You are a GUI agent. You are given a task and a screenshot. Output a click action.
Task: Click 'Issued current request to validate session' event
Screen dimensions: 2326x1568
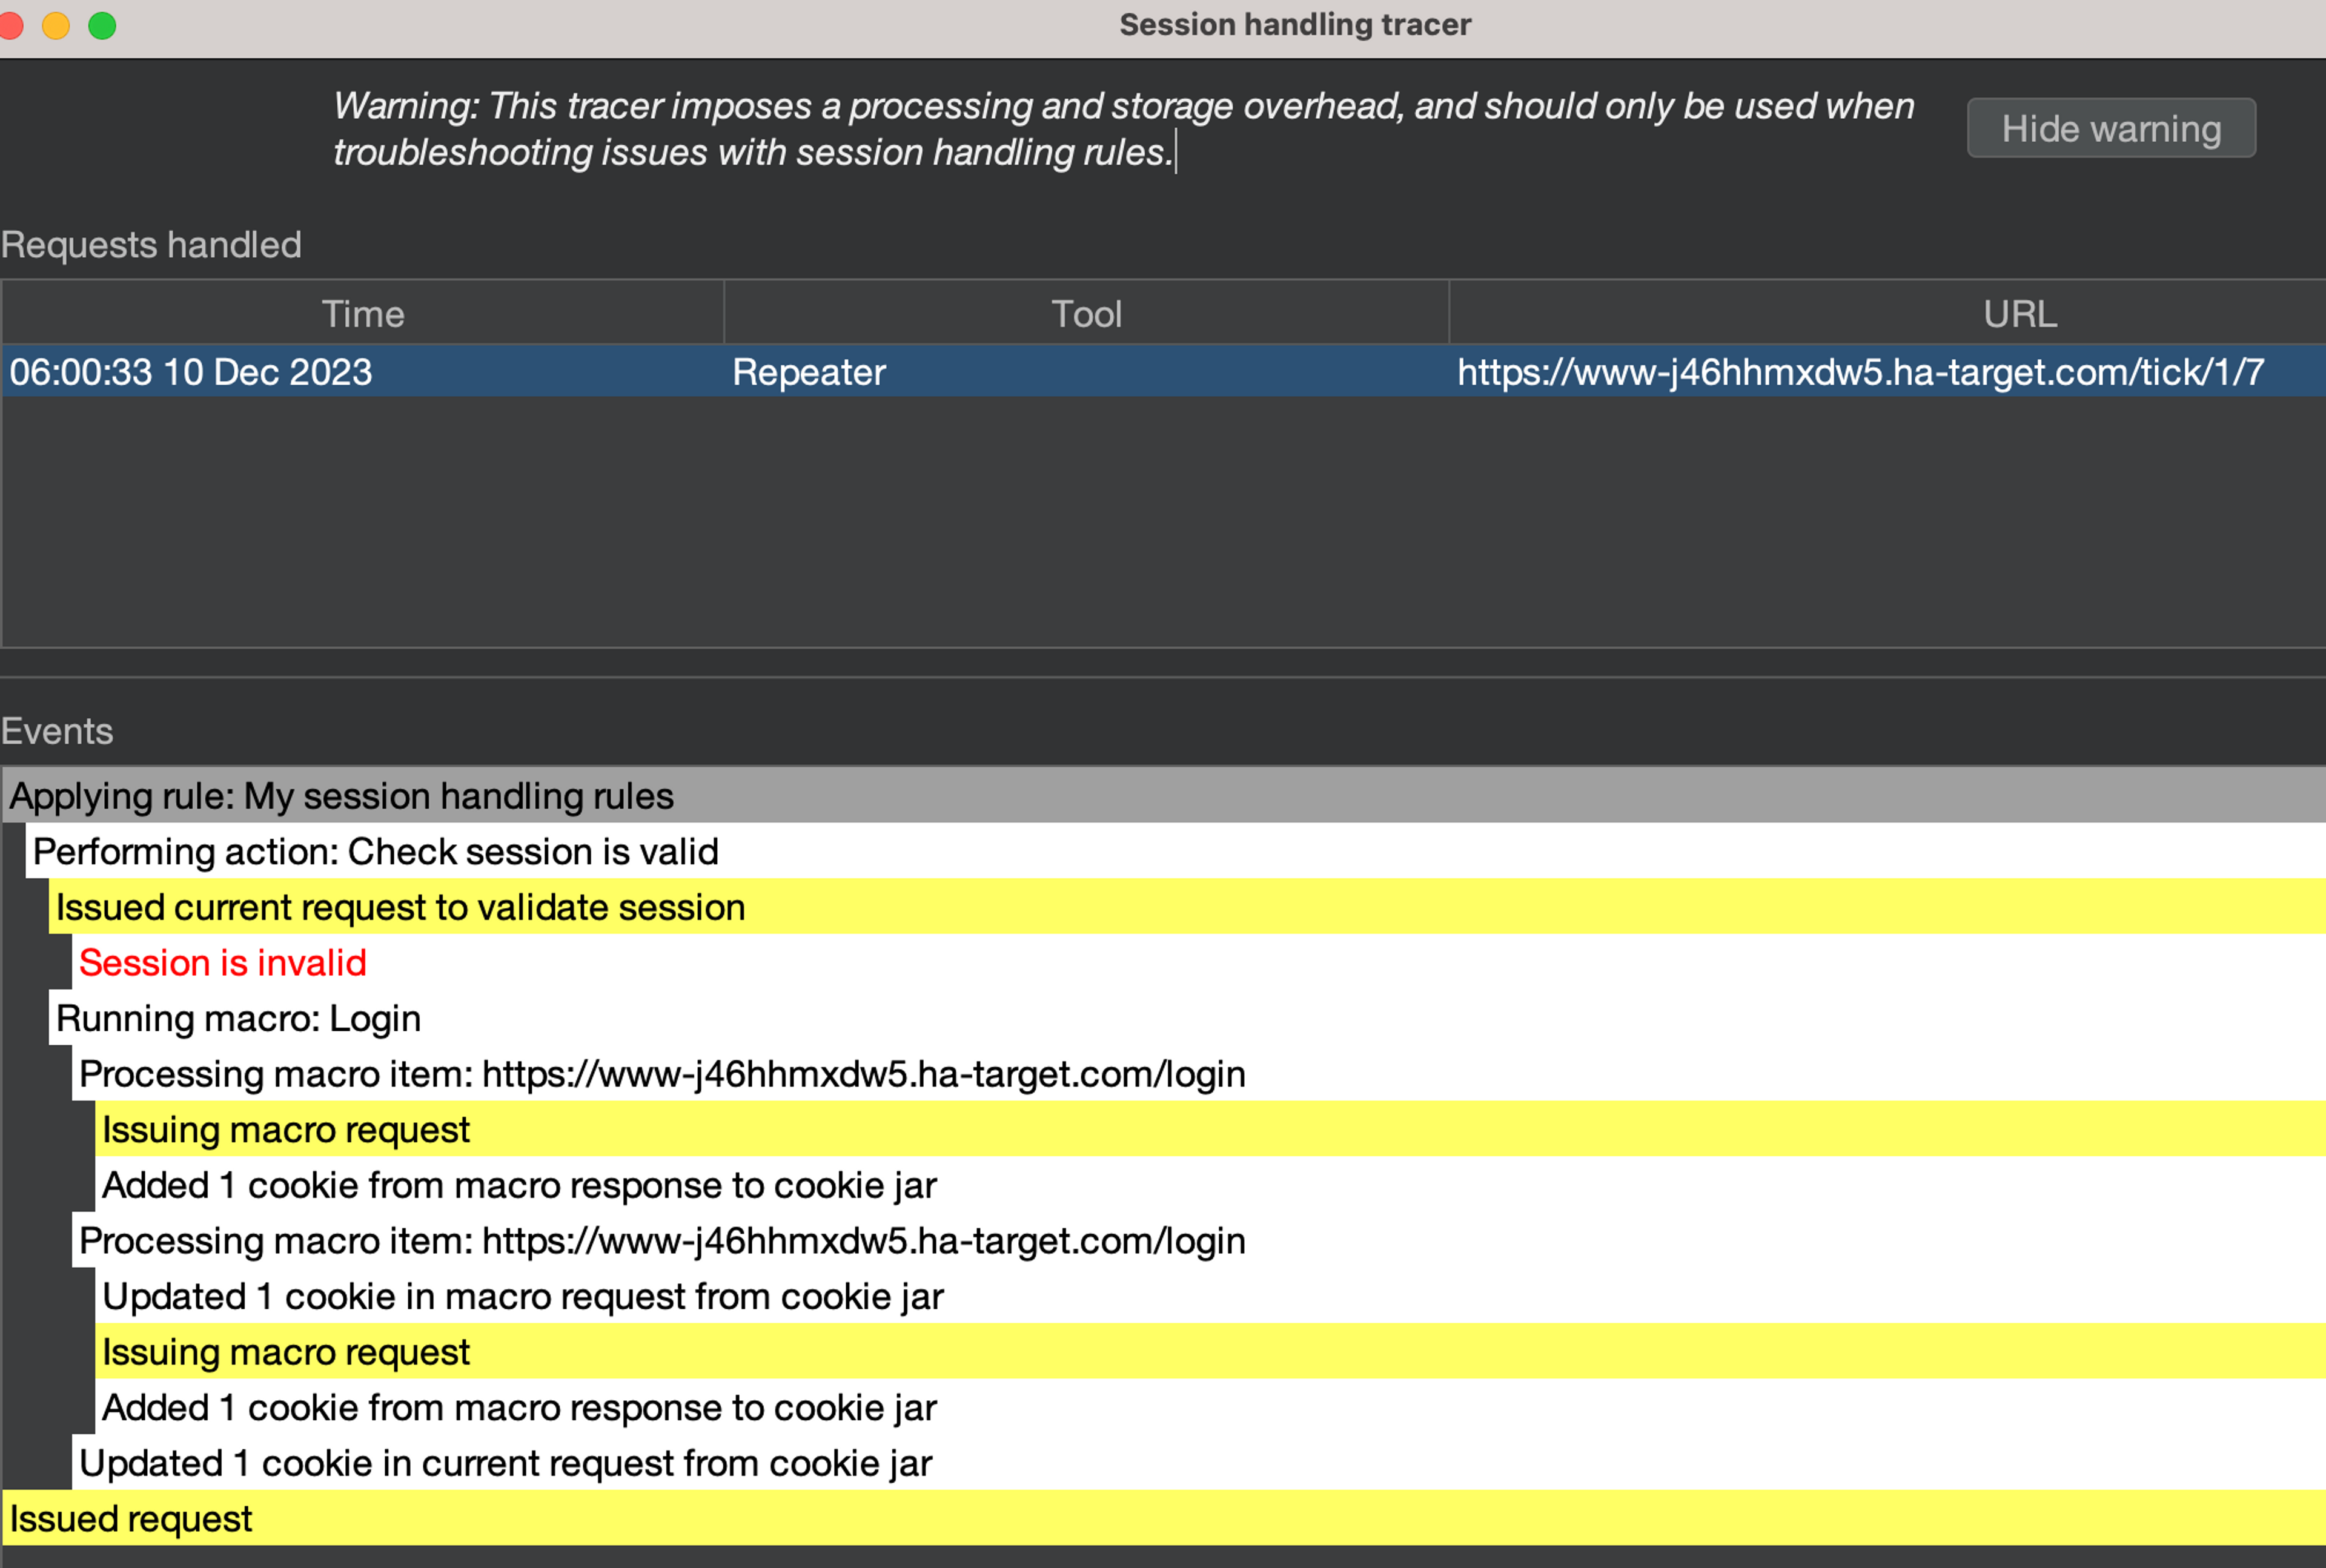pos(400,907)
